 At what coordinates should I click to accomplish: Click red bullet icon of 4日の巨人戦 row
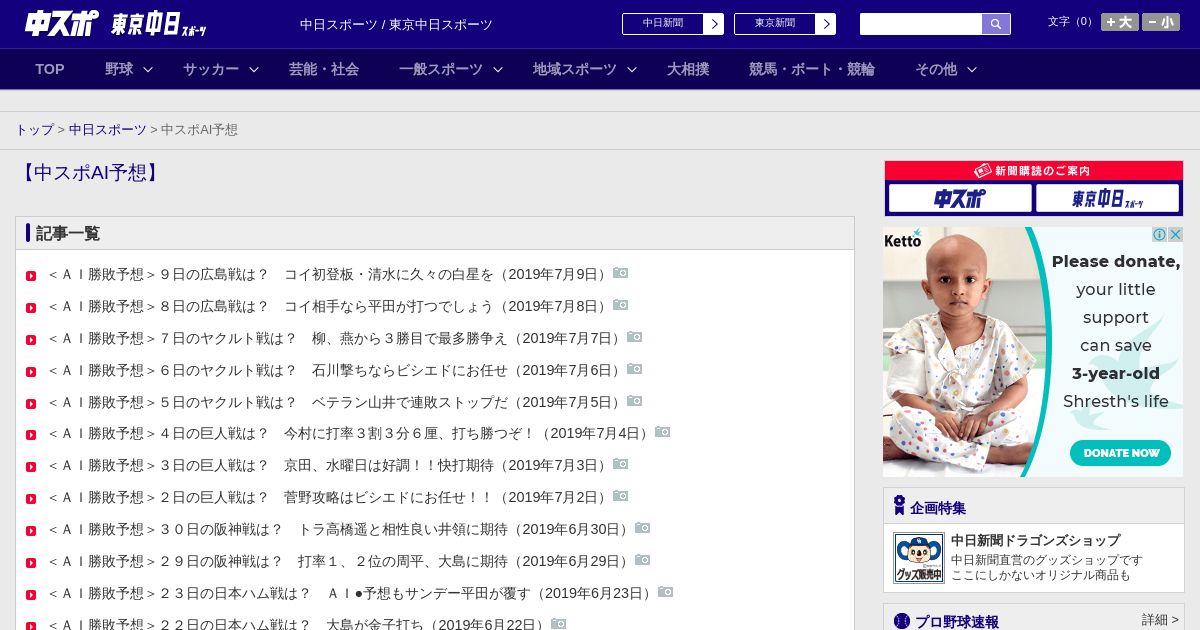click(x=31, y=435)
